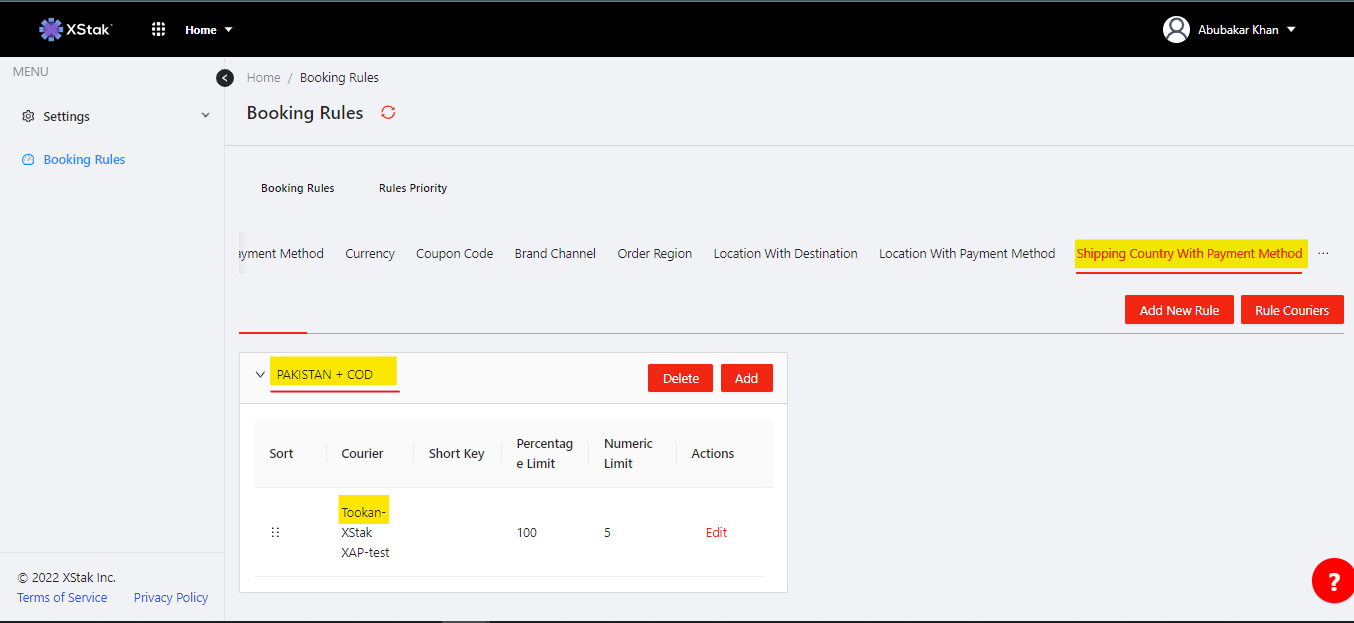Grab the row sort drag handle
This screenshot has height=623, width=1354.
coord(275,533)
